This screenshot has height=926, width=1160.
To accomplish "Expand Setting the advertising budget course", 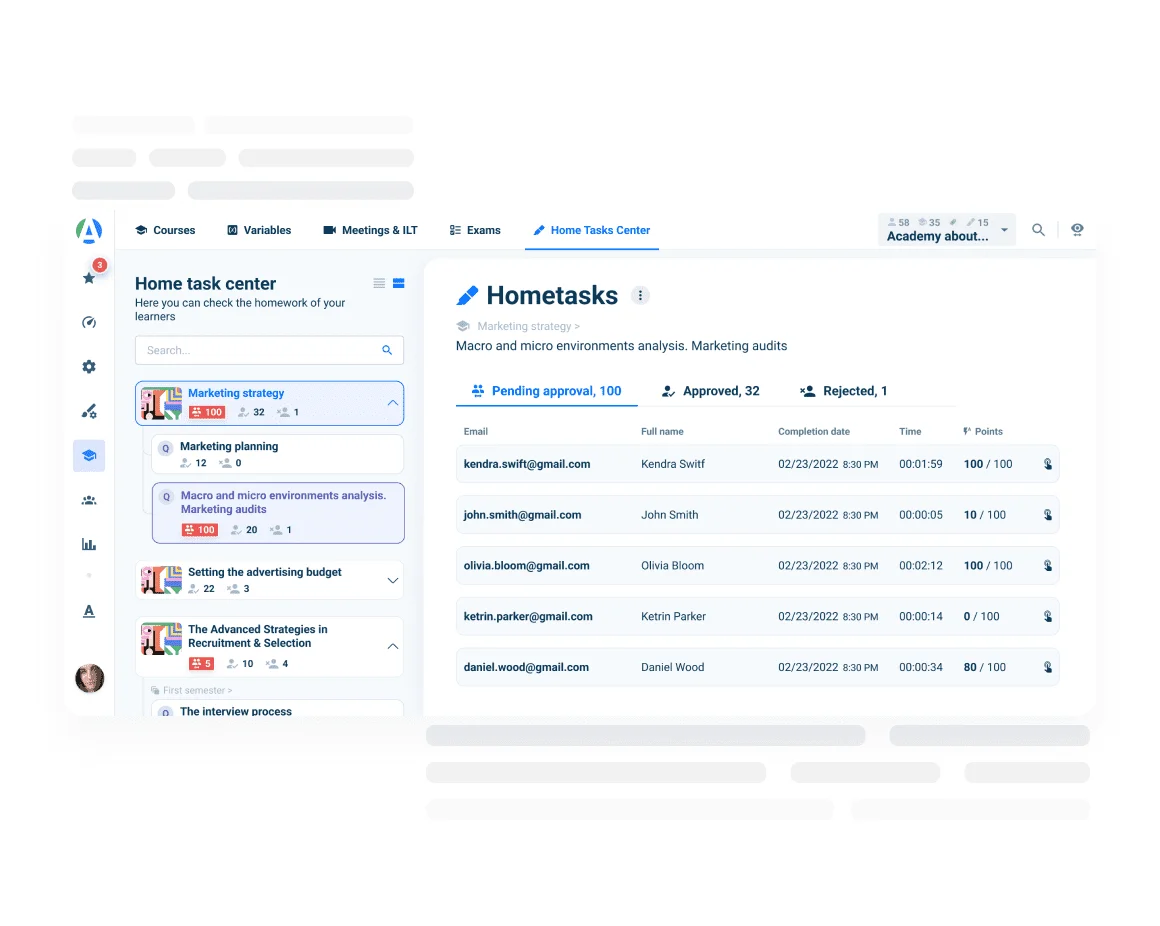I will (392, 579).
